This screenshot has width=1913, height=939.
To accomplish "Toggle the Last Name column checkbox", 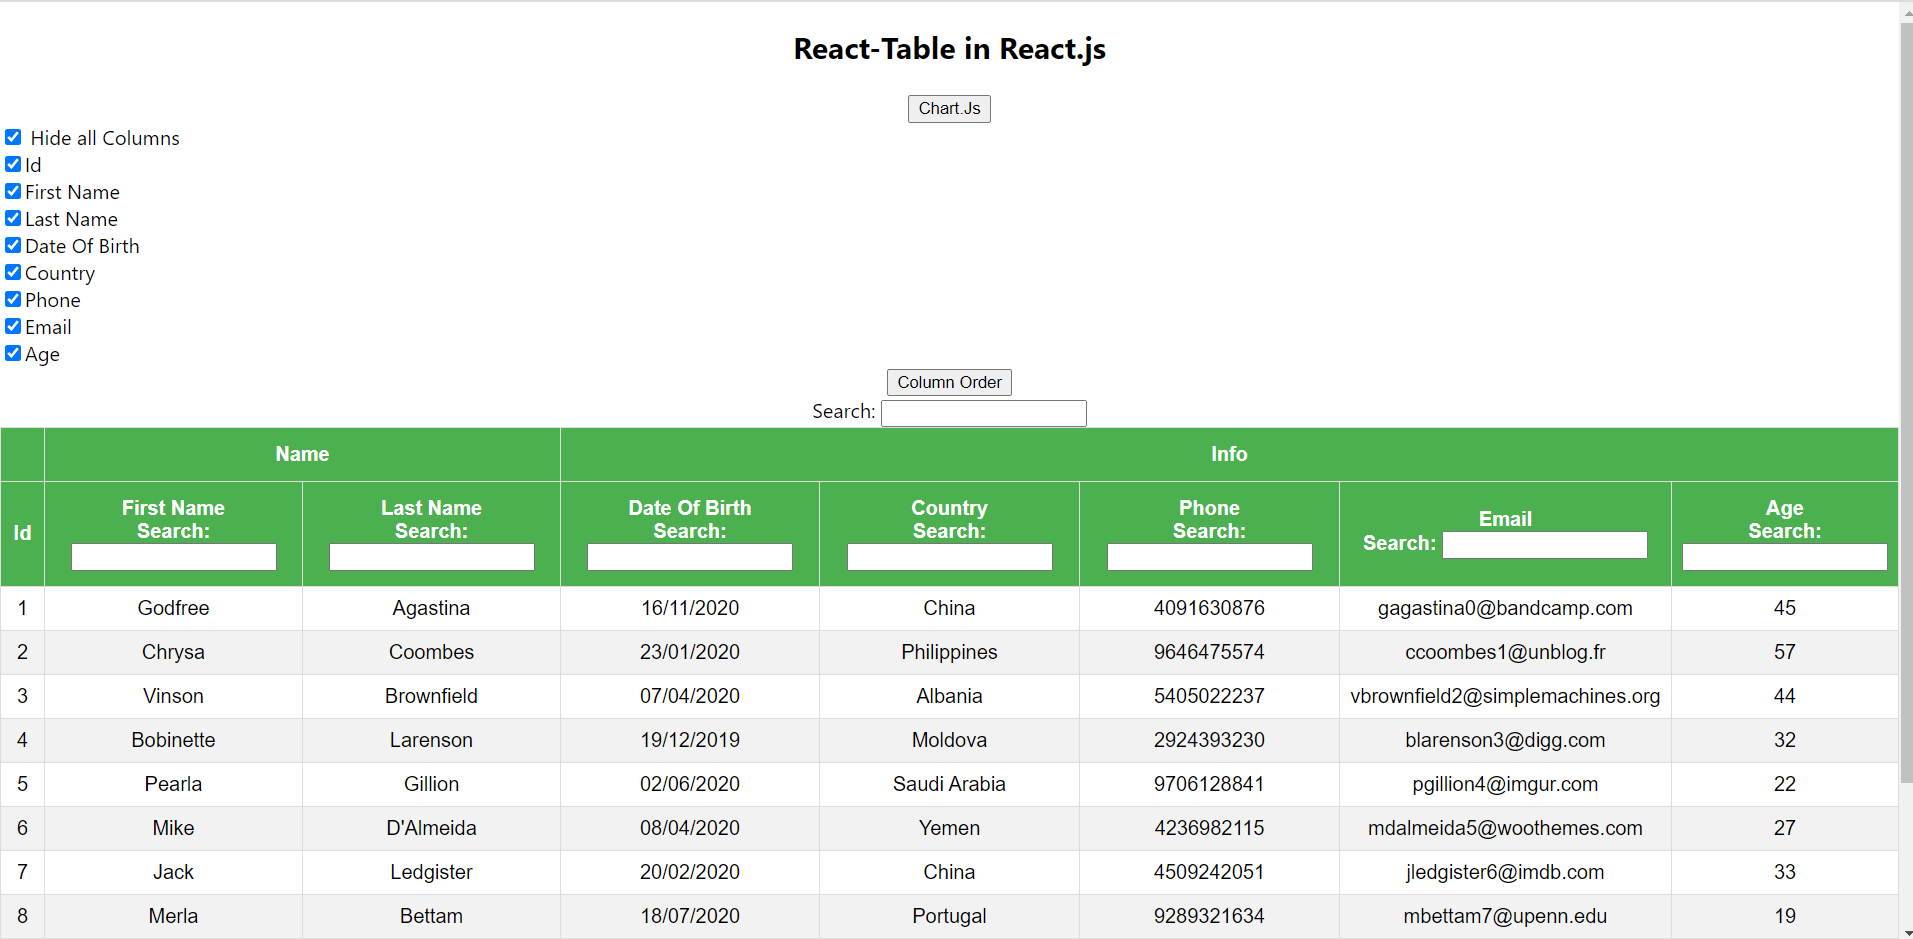I will coord(13,218).
